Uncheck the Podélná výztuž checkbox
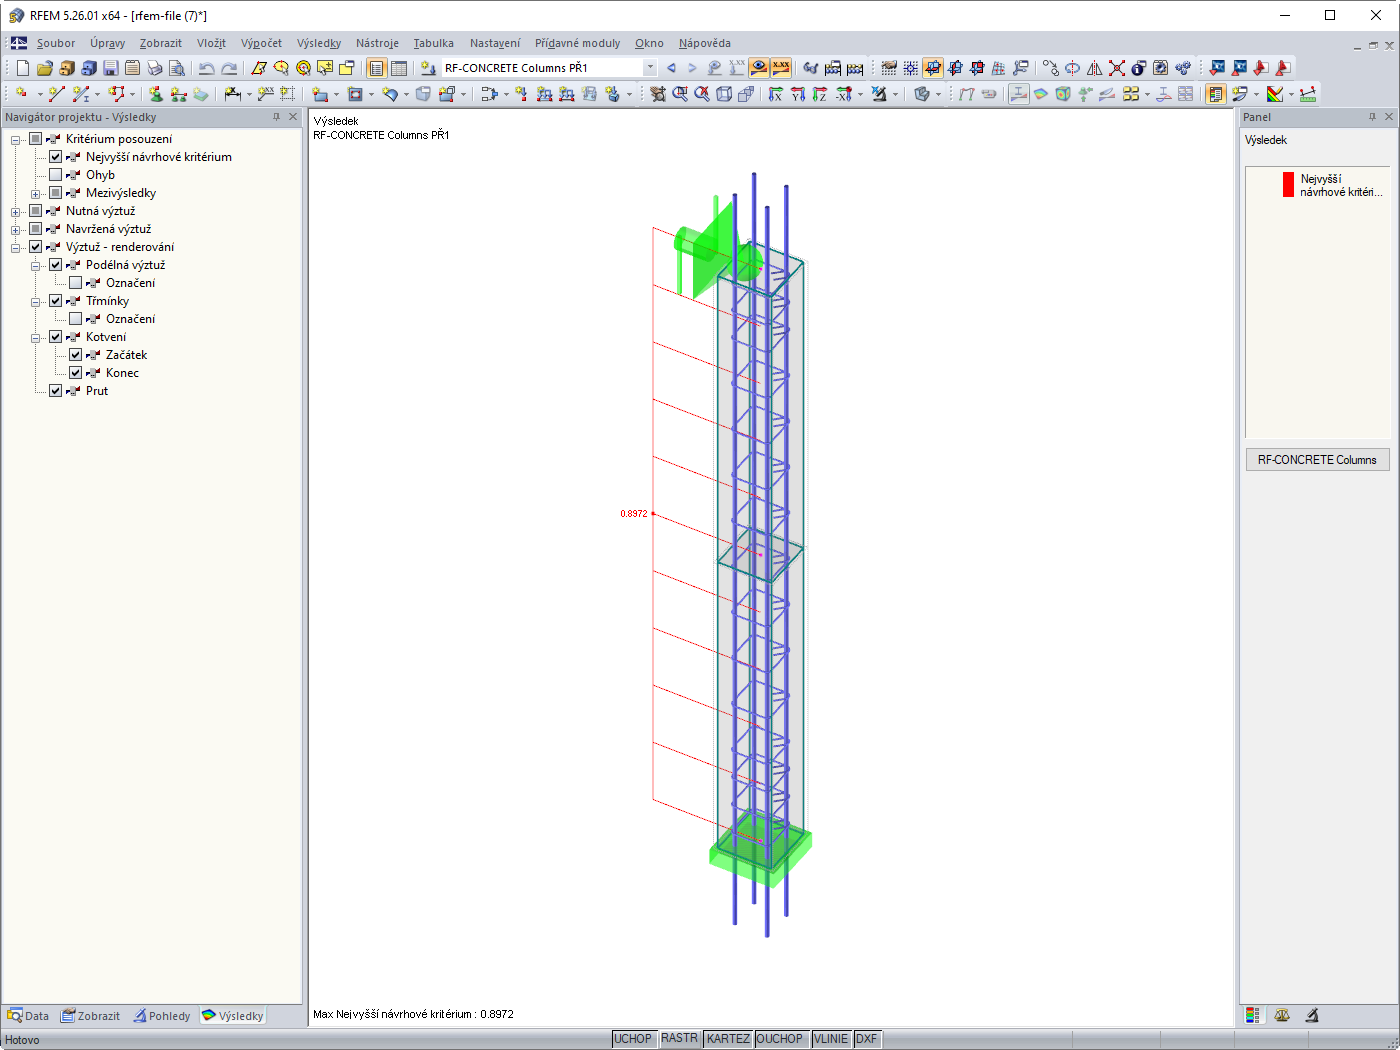The width and height of the screenshot is (1400, 1050). (x=56, y=265)
